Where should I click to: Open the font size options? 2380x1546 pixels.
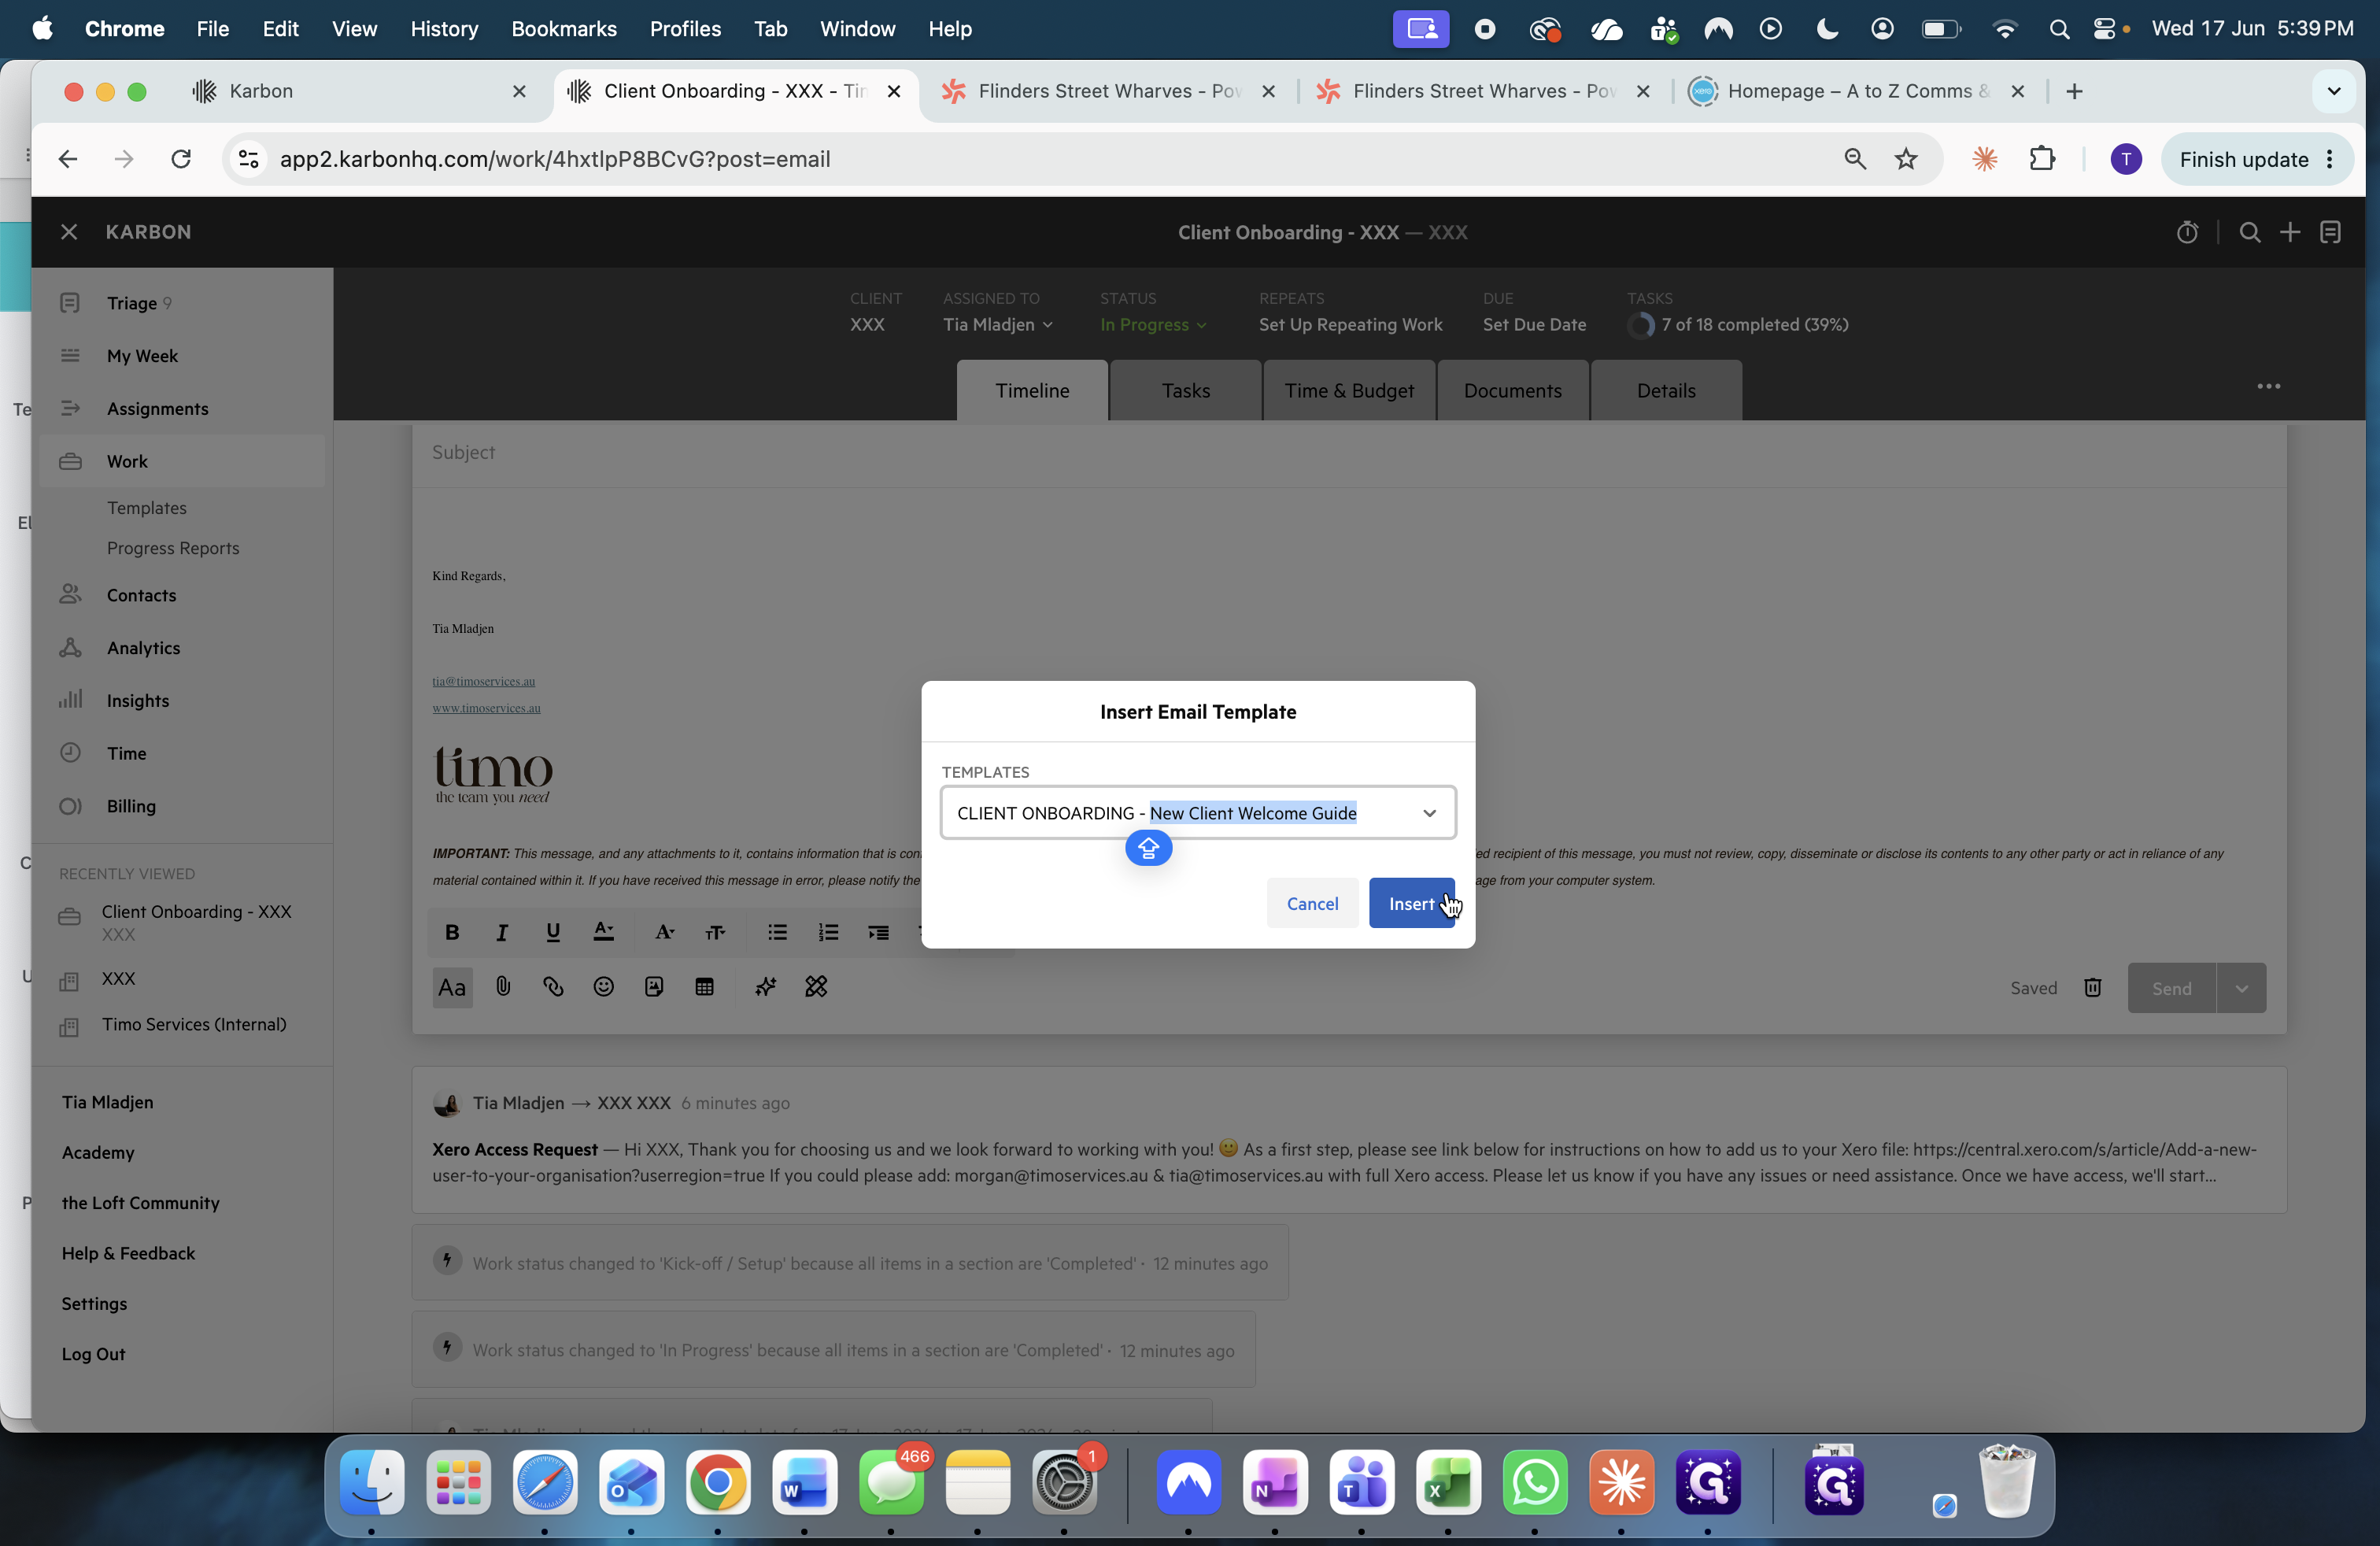(715, 932)
